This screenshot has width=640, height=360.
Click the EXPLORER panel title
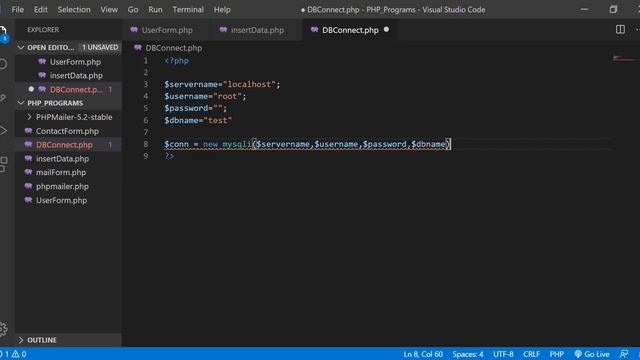tap(43, 30)
